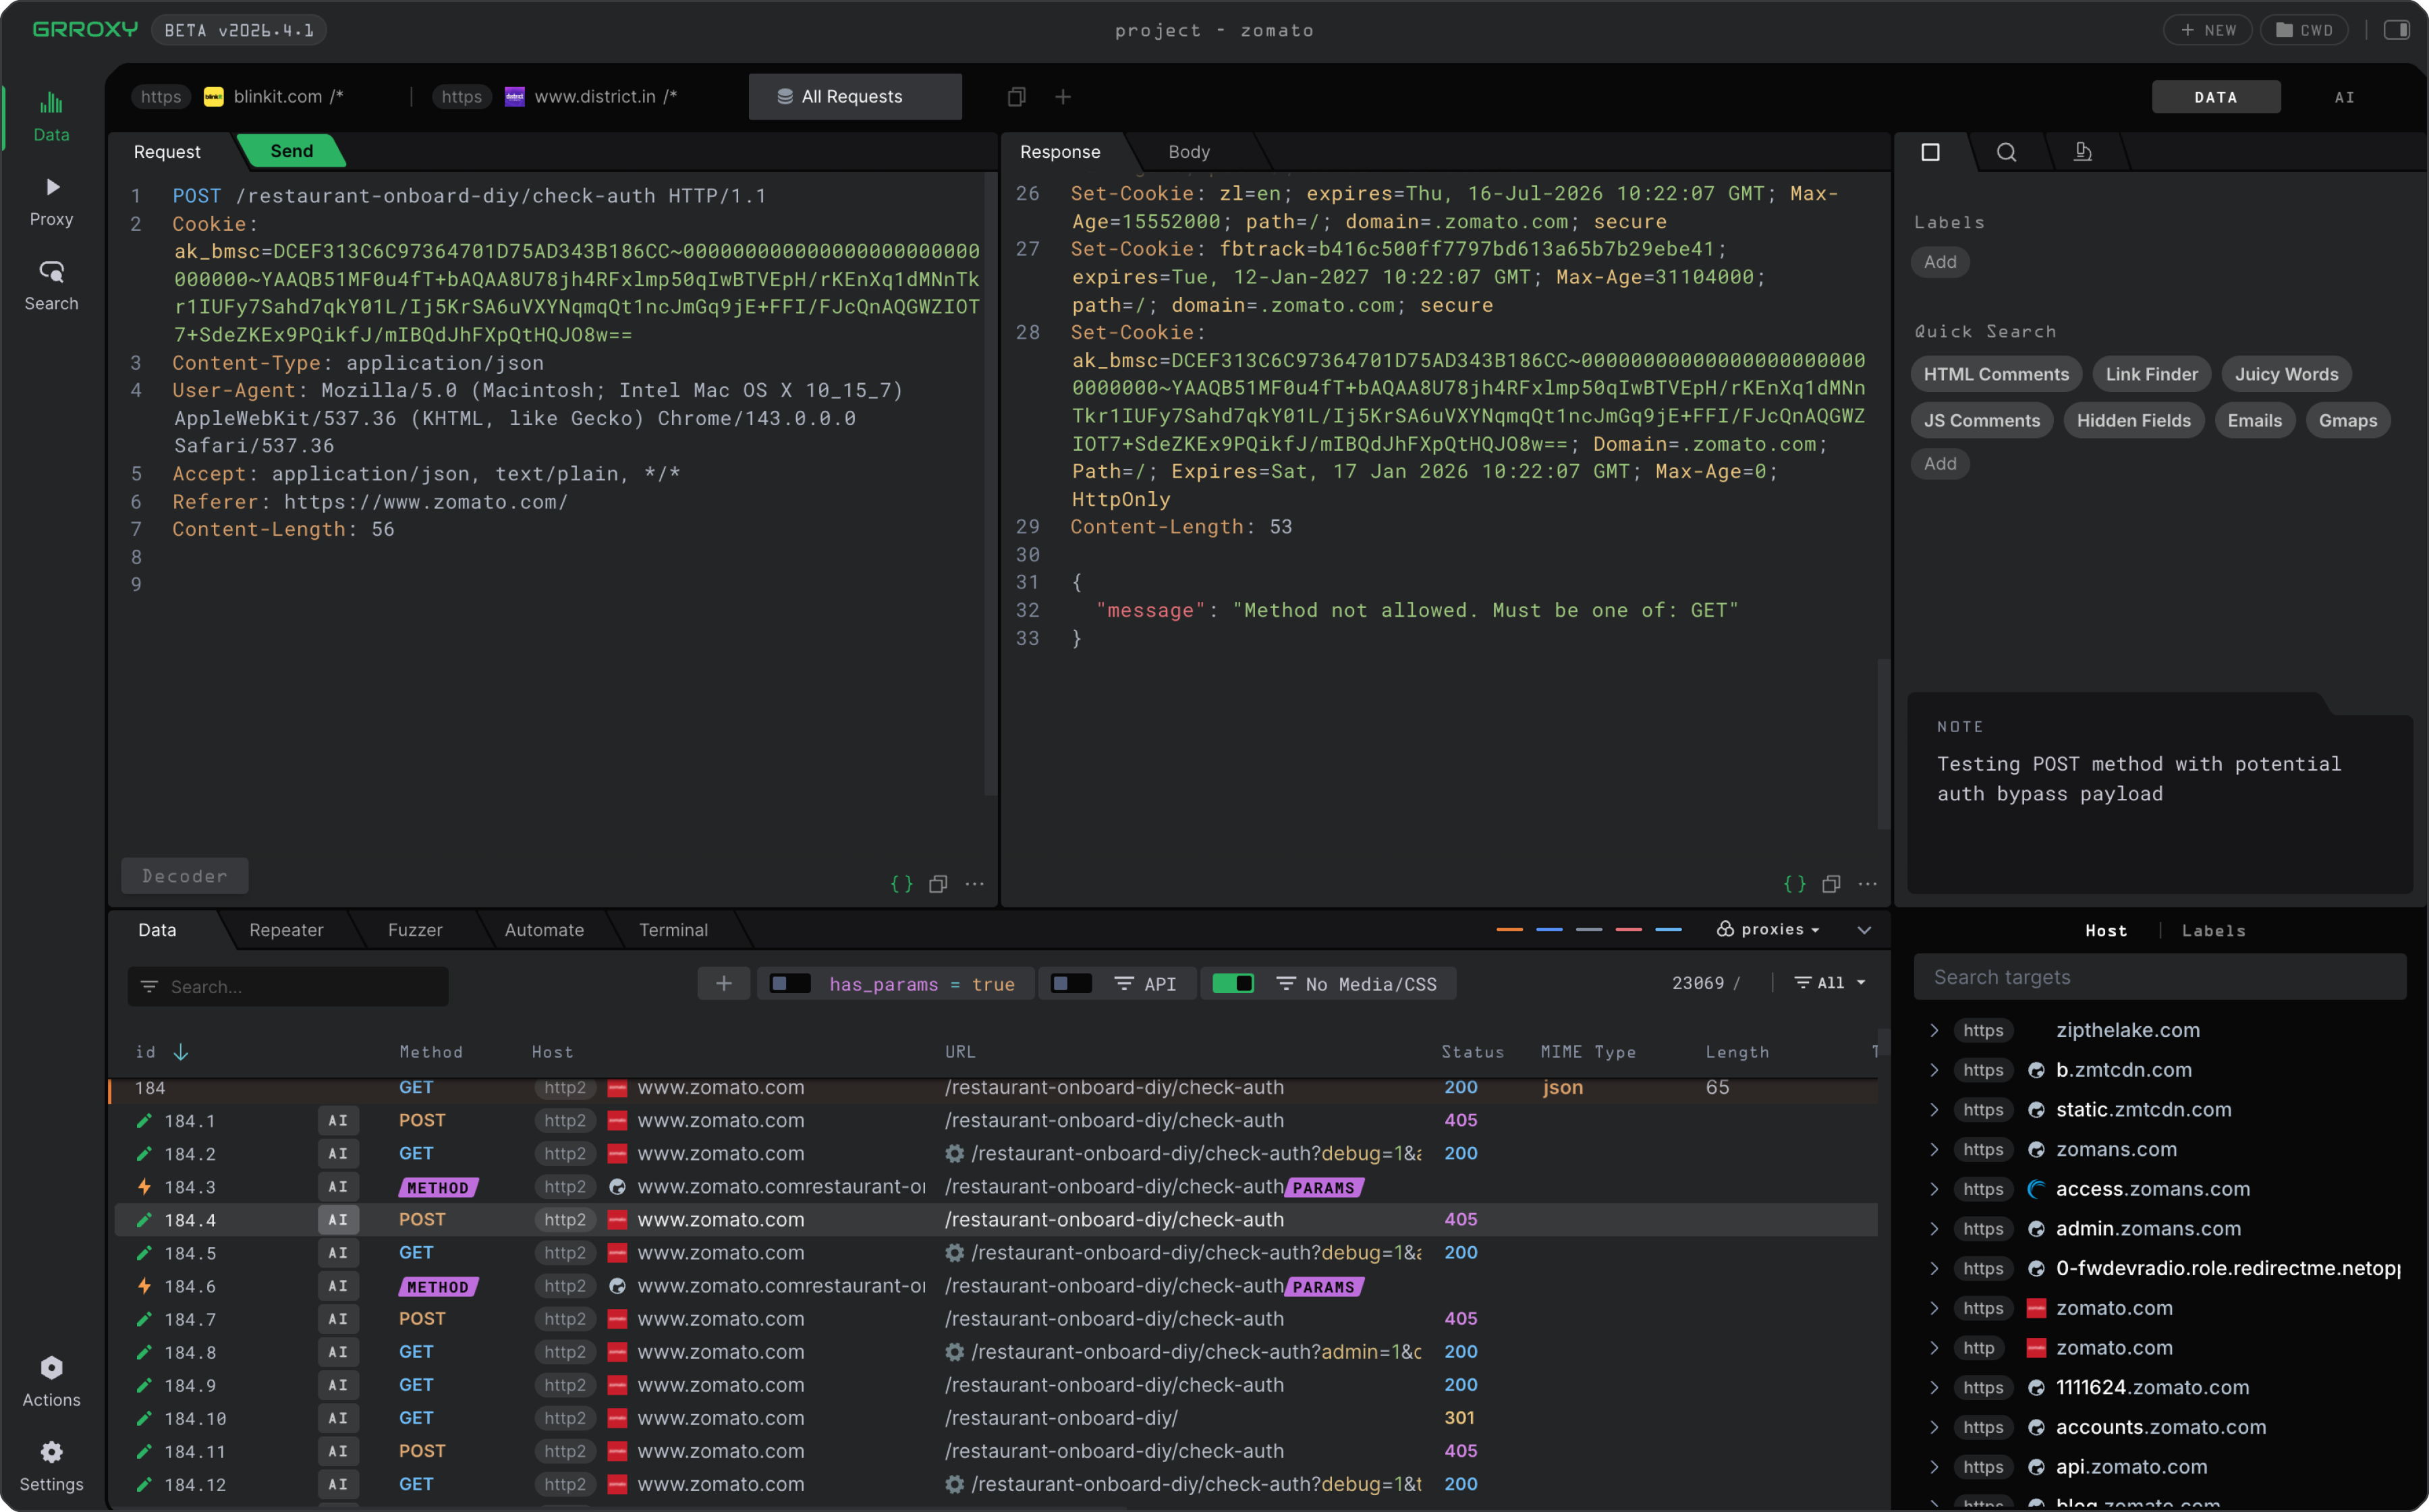The width and height of the screenshot is (2429, 1512).
Task: Expand the accounts.zomato.com target
Action: tap(1934, 1428)
